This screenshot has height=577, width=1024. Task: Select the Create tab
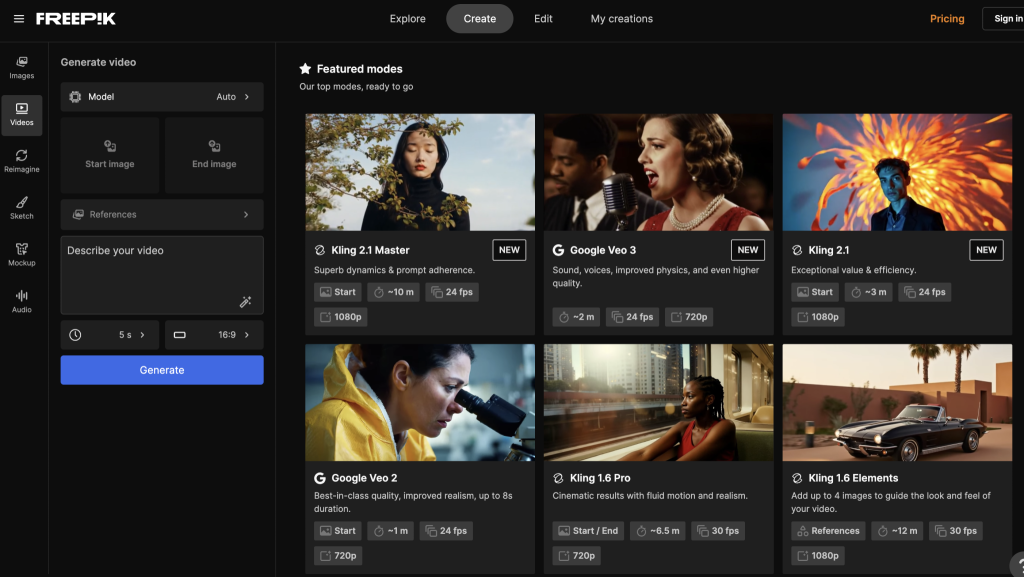tap(479, 19)
